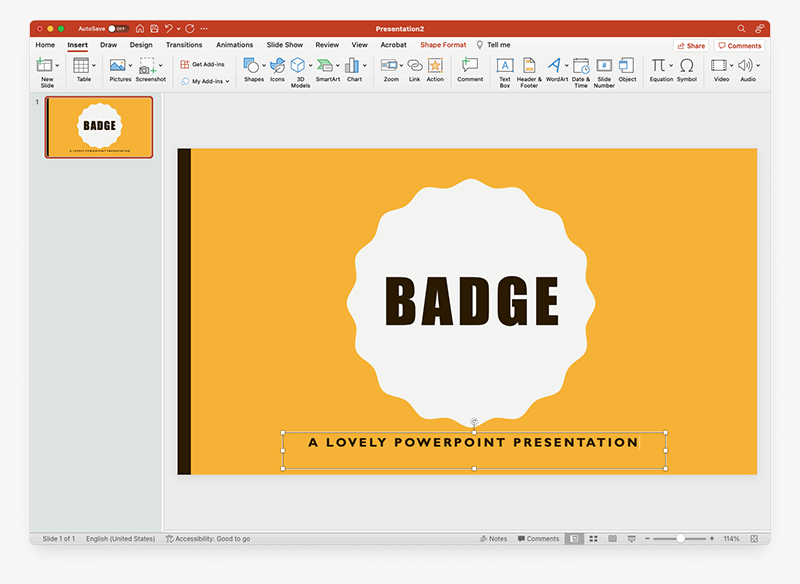
Task: Switch to Slide Sorter view
Action: click(x=593, y=538)
